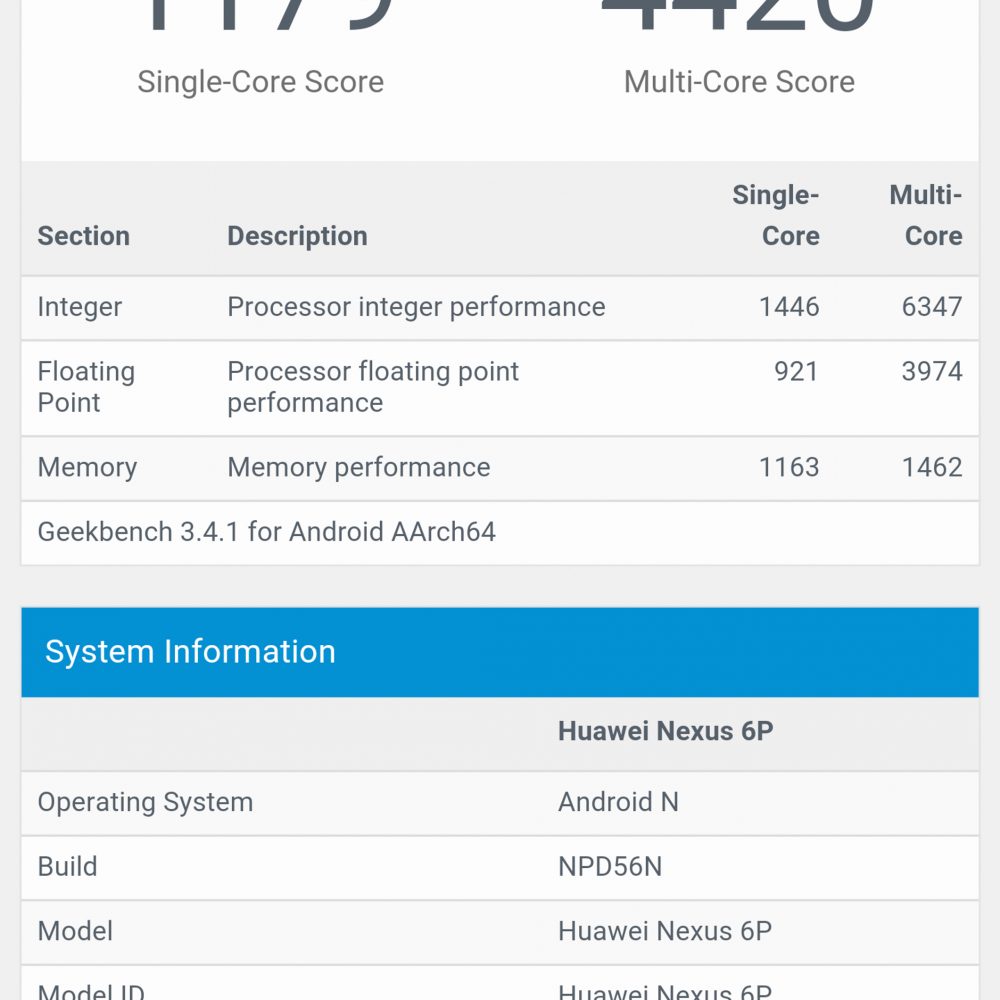Viewport: 1000px width, 1000px height.
Task: Click the Integer single-core value 1446
Action: pos(789,307)
